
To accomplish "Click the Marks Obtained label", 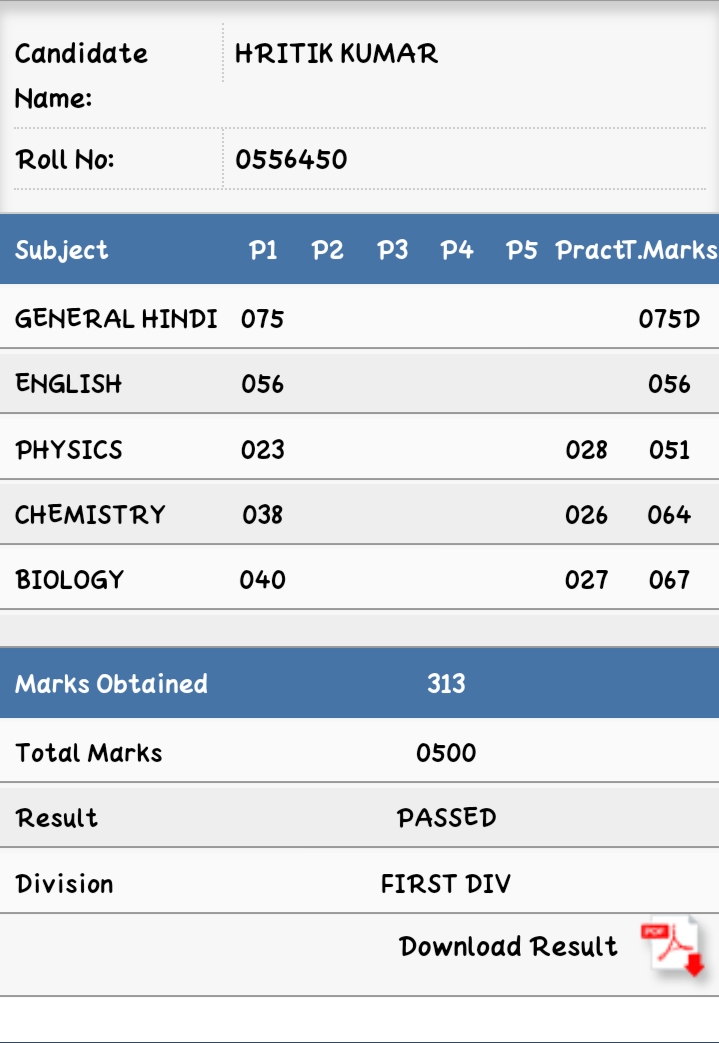I will (111, 684).
